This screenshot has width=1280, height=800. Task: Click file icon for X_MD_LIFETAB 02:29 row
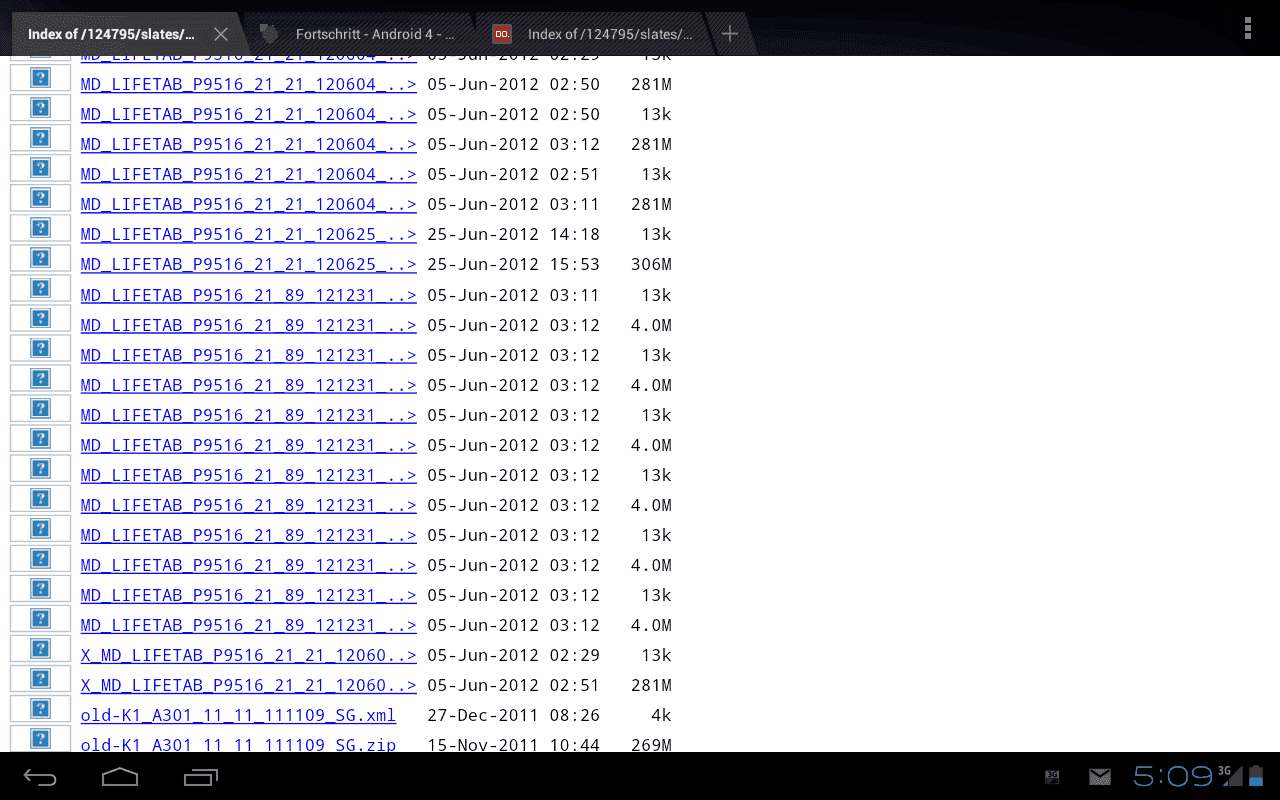click(x=41, y=649)
